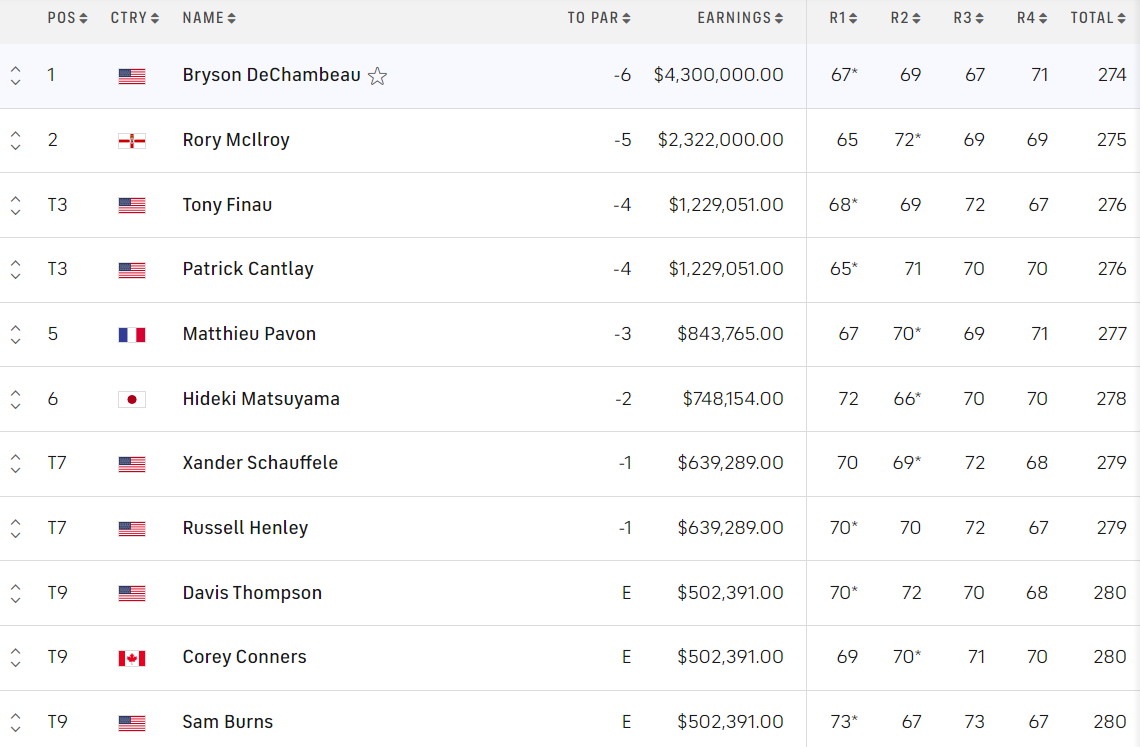Expand Hideki Matsuyama's scorecard row
This screenshot has height=747, width=1140.
pyautogui.click(x=15, y=399)
